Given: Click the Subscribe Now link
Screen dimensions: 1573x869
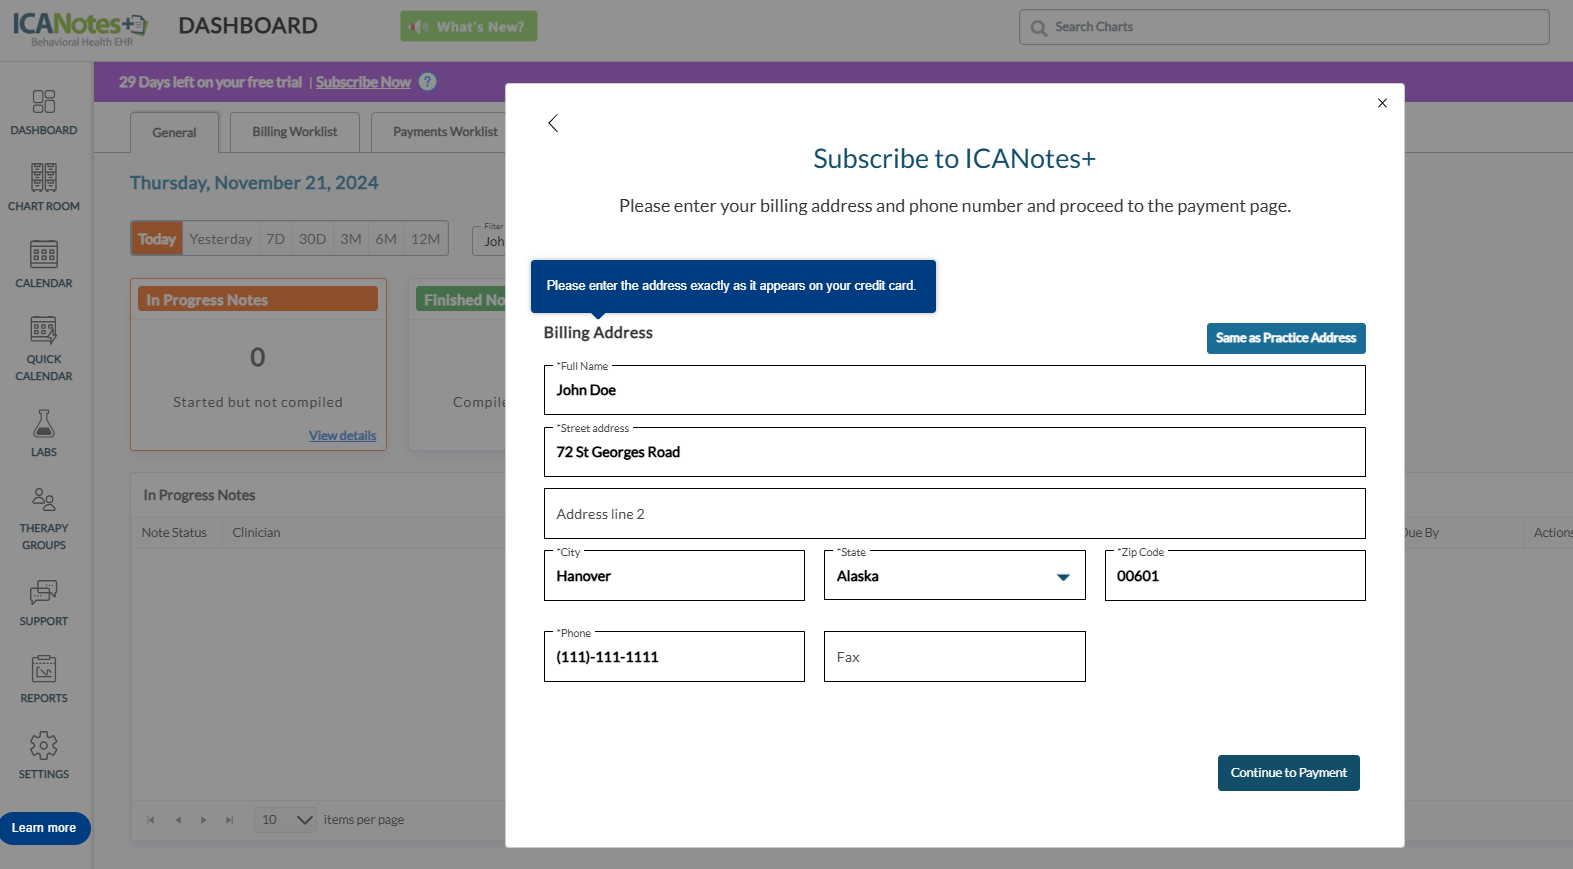Looking at the screenshot, I should [x=363, y=82].
